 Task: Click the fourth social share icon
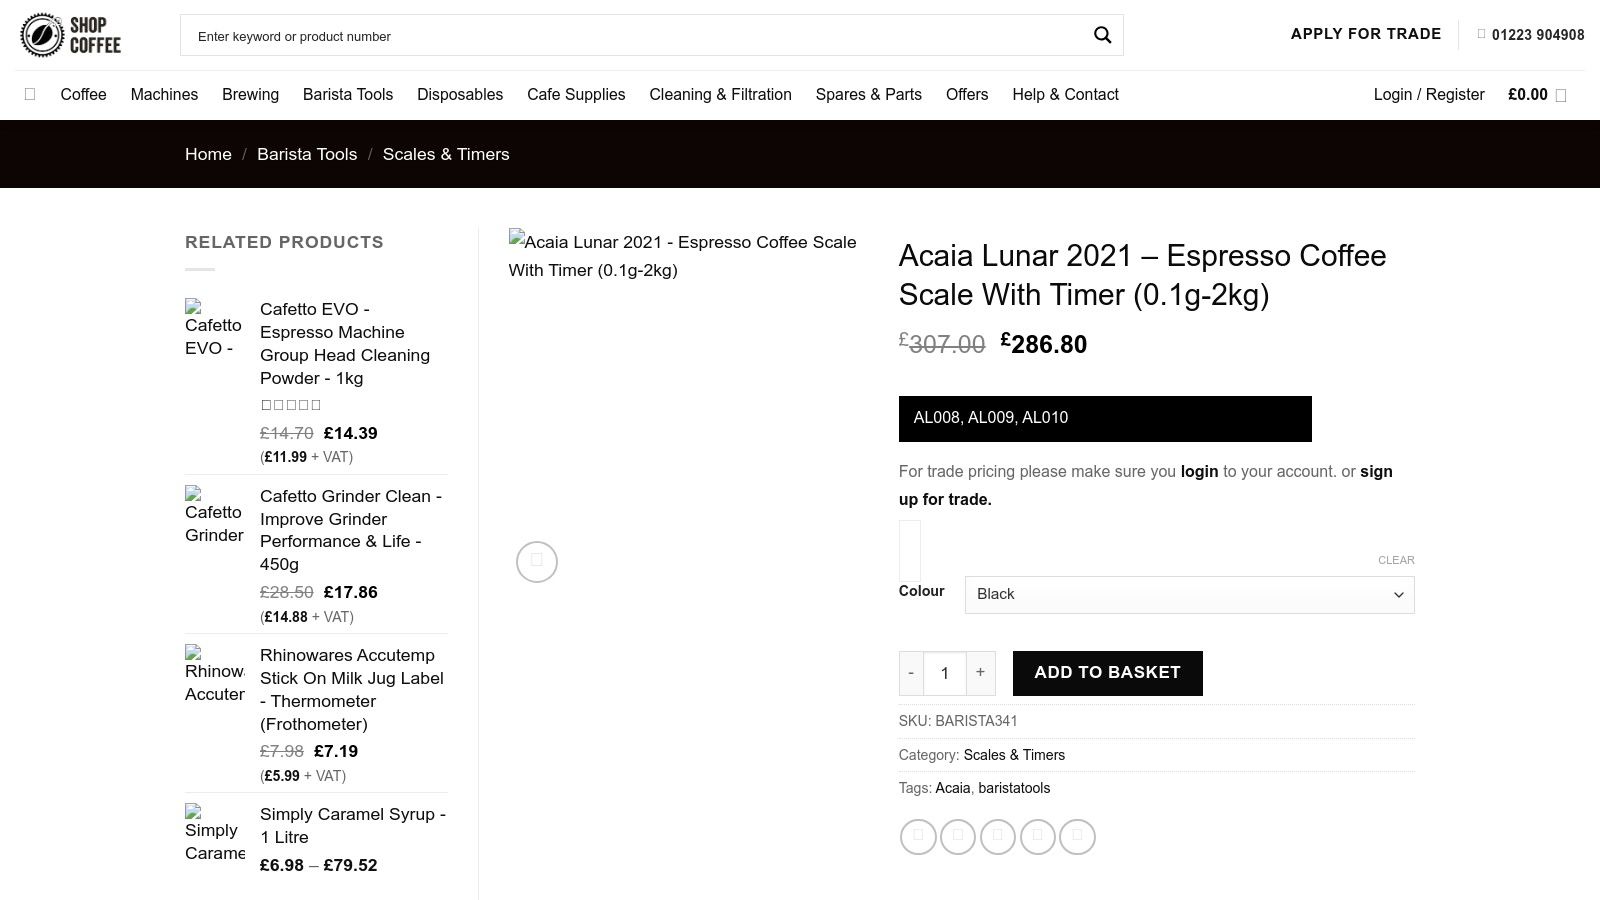1038,837
